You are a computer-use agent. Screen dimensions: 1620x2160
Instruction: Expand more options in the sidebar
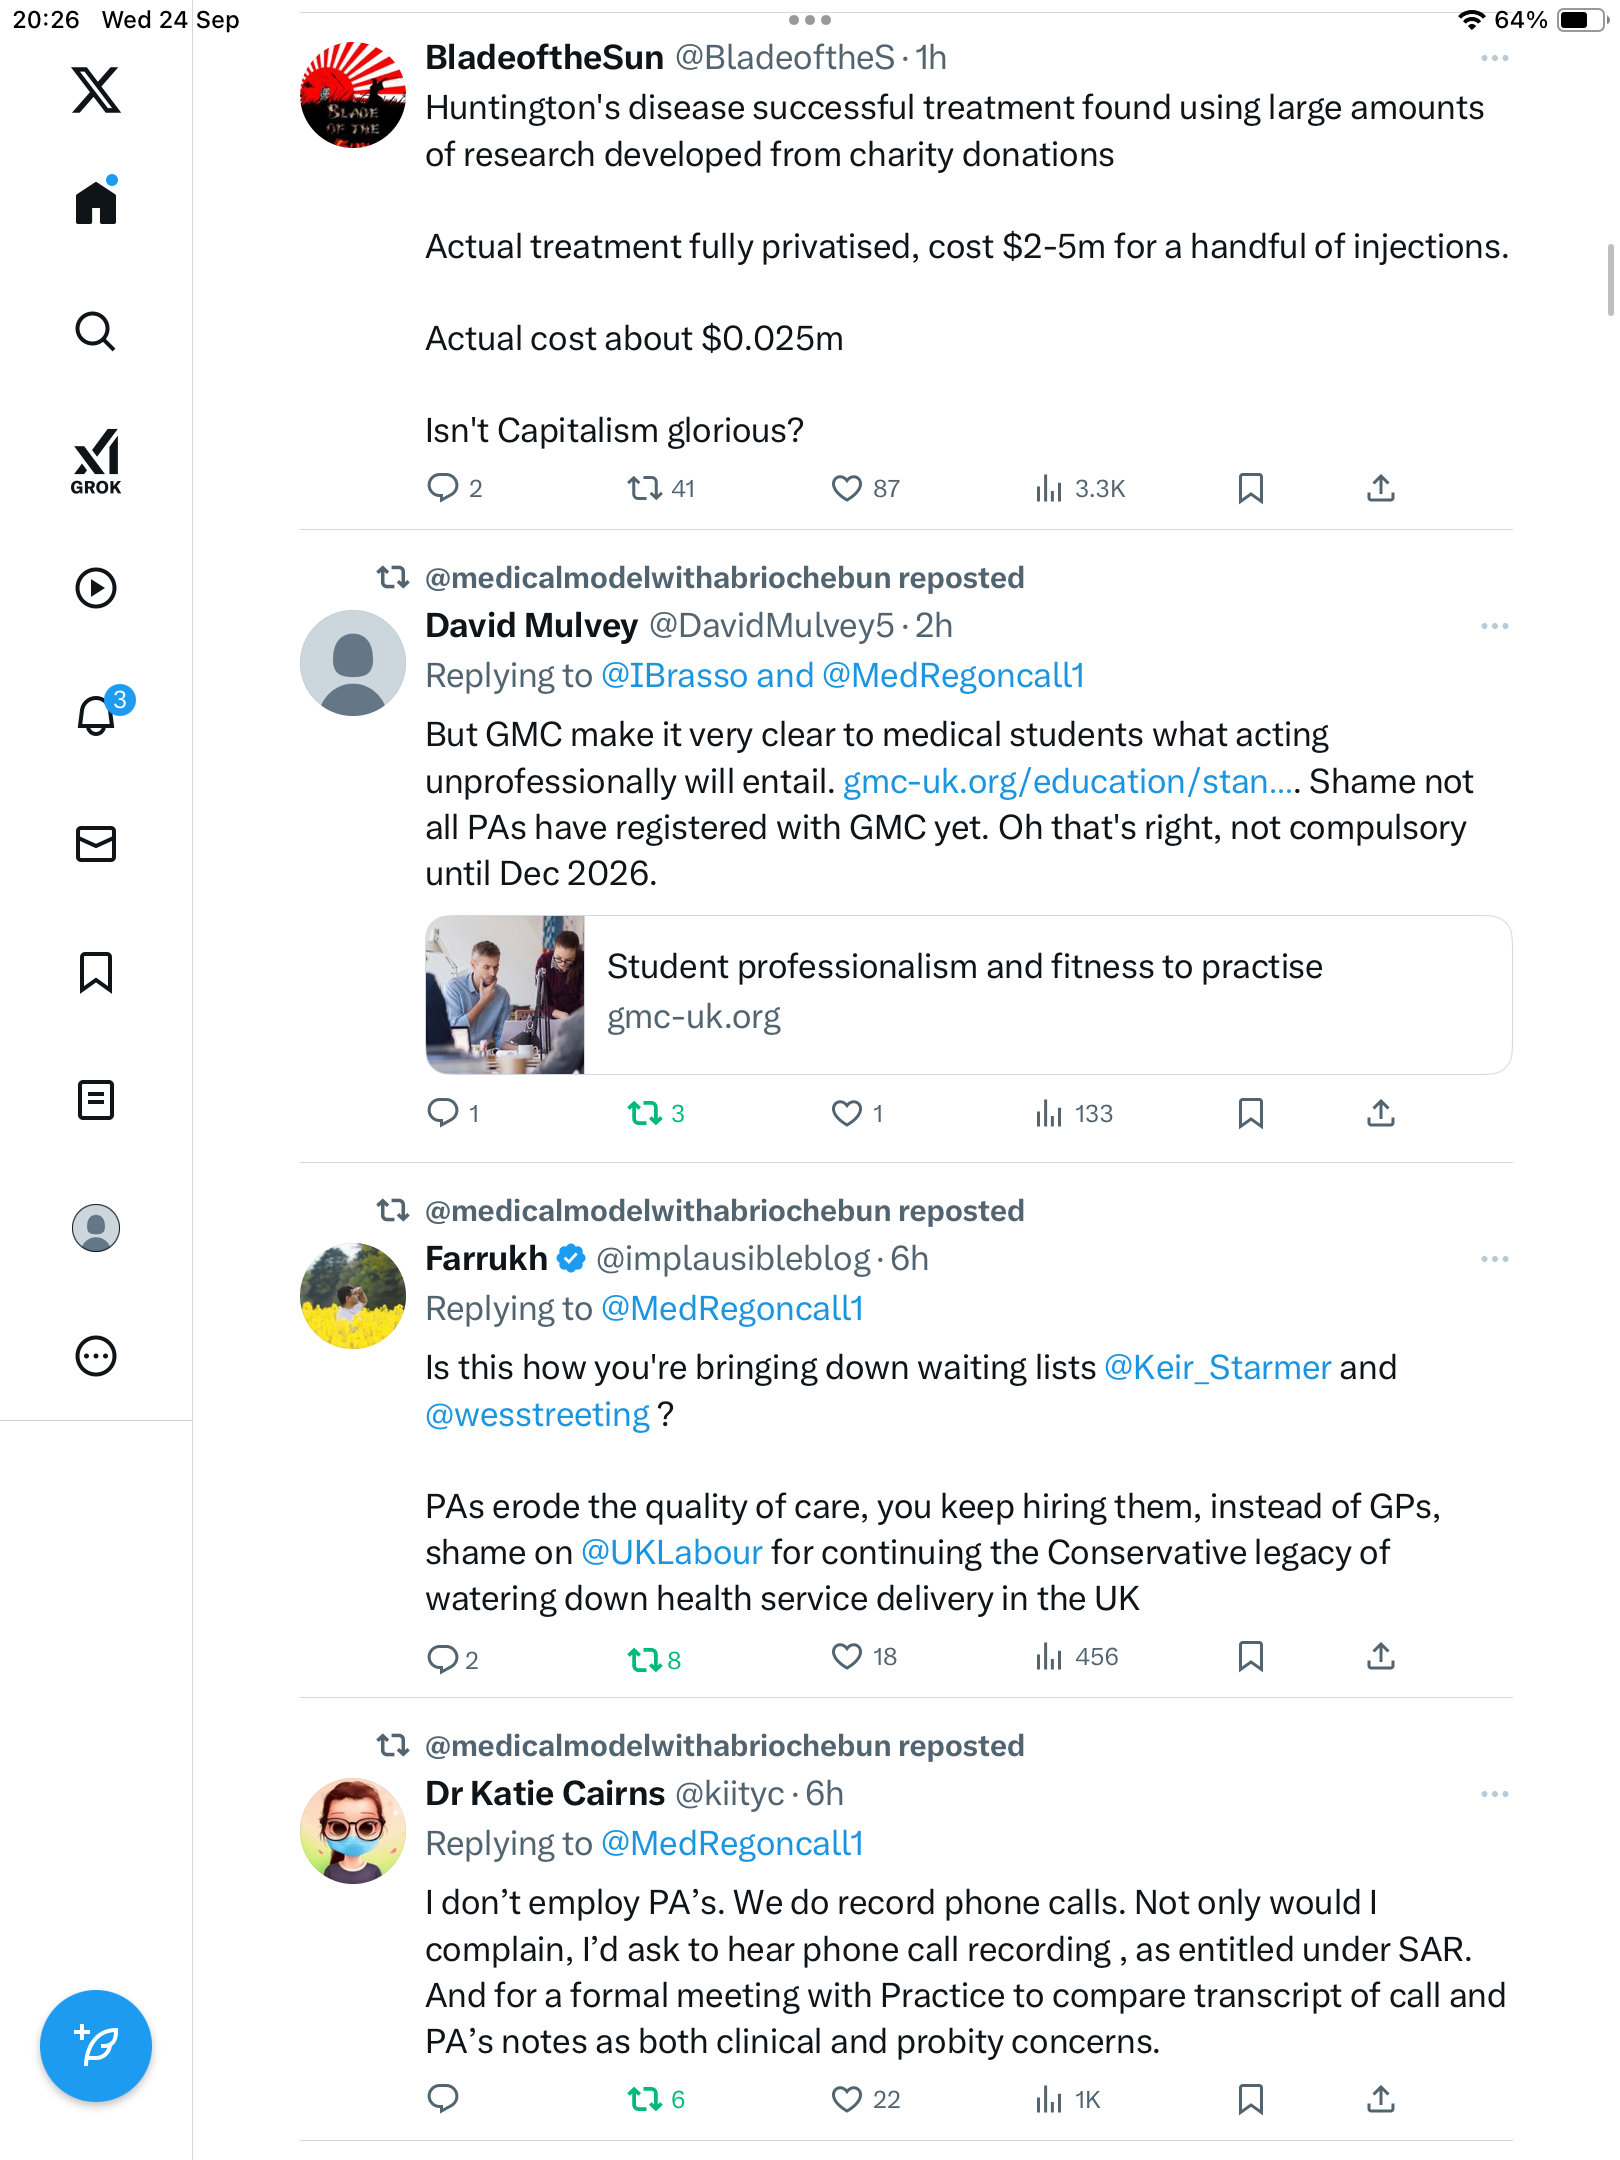96,1356
